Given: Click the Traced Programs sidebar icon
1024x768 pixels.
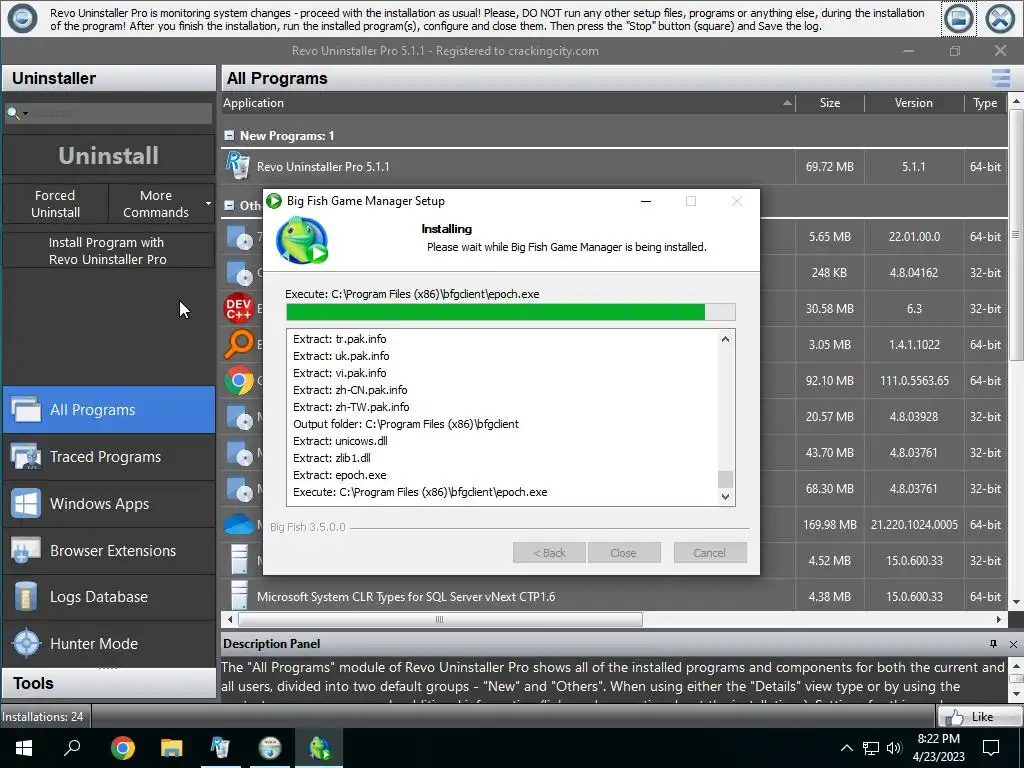Looking at the screenshot, I should [26, 456].
